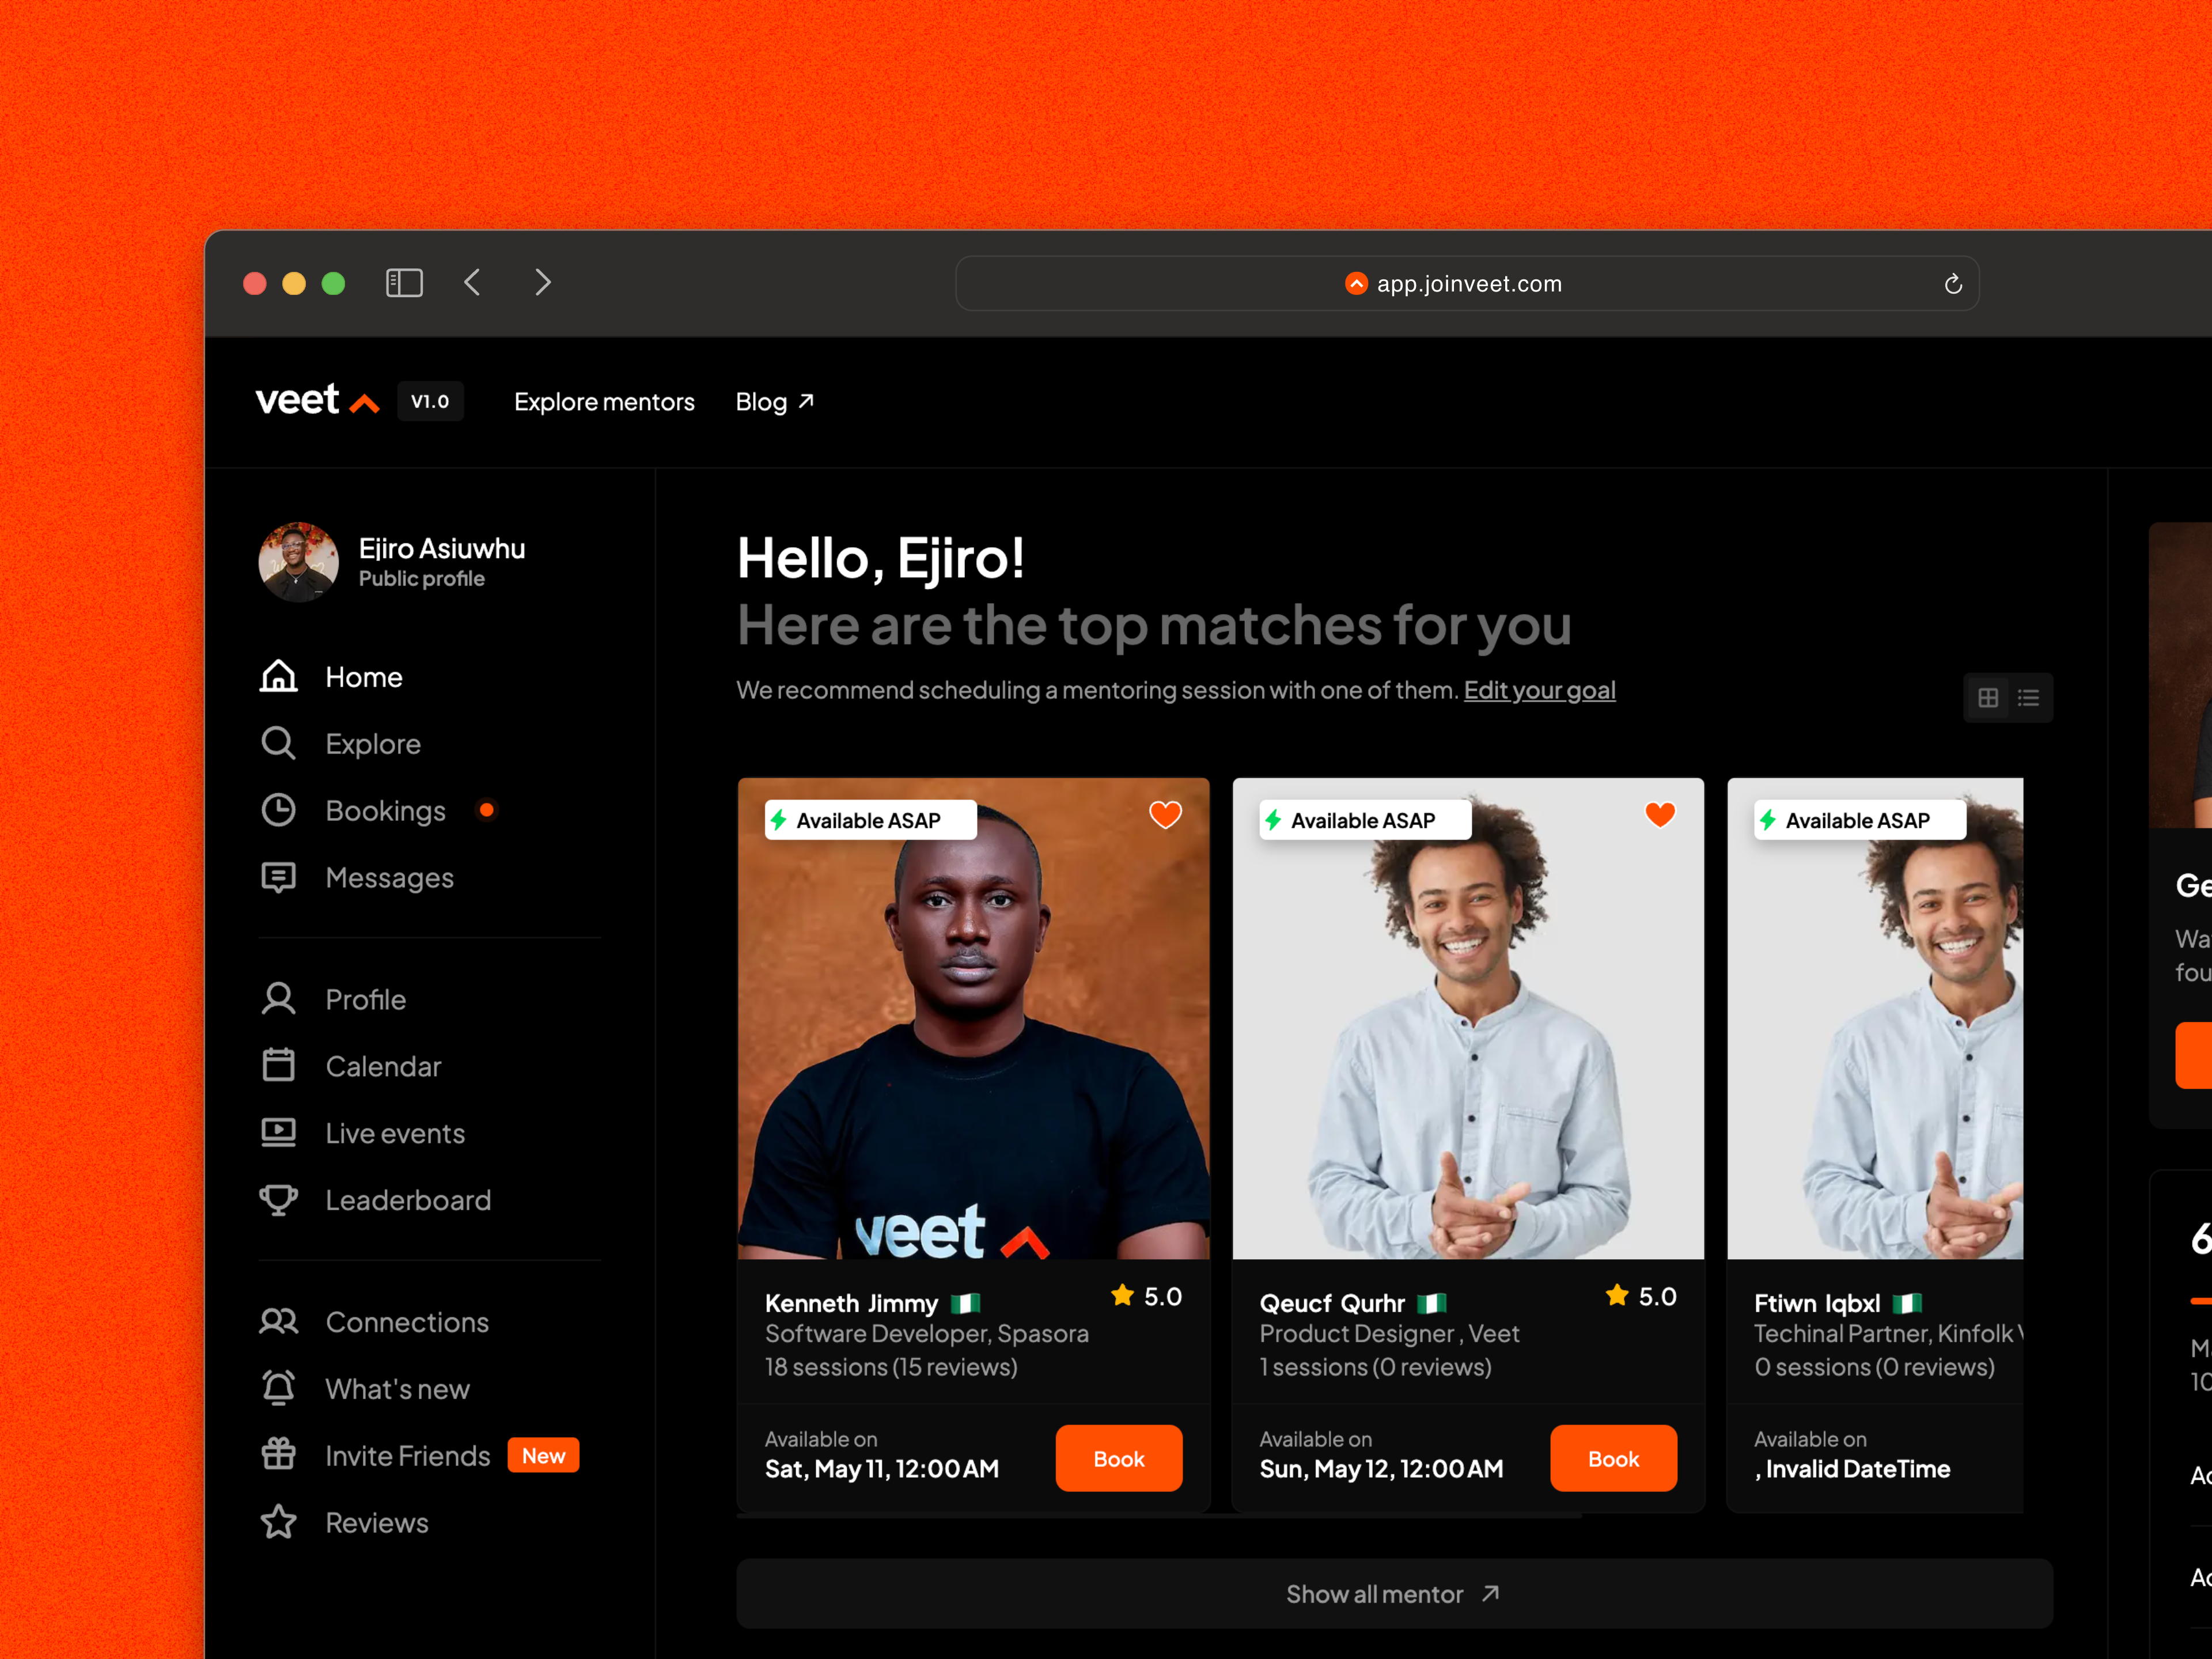Click the New badge beside Invite Friends

[x=543, y=1456]
